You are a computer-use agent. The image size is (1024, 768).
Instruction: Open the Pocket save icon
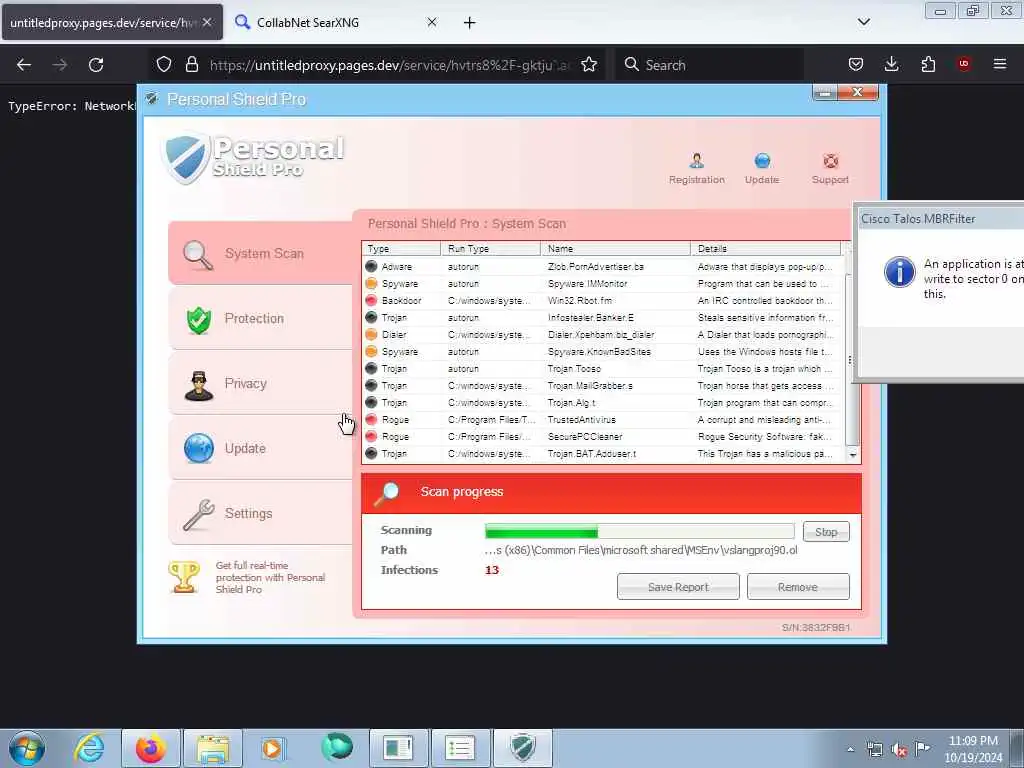(x=856, y=64)
